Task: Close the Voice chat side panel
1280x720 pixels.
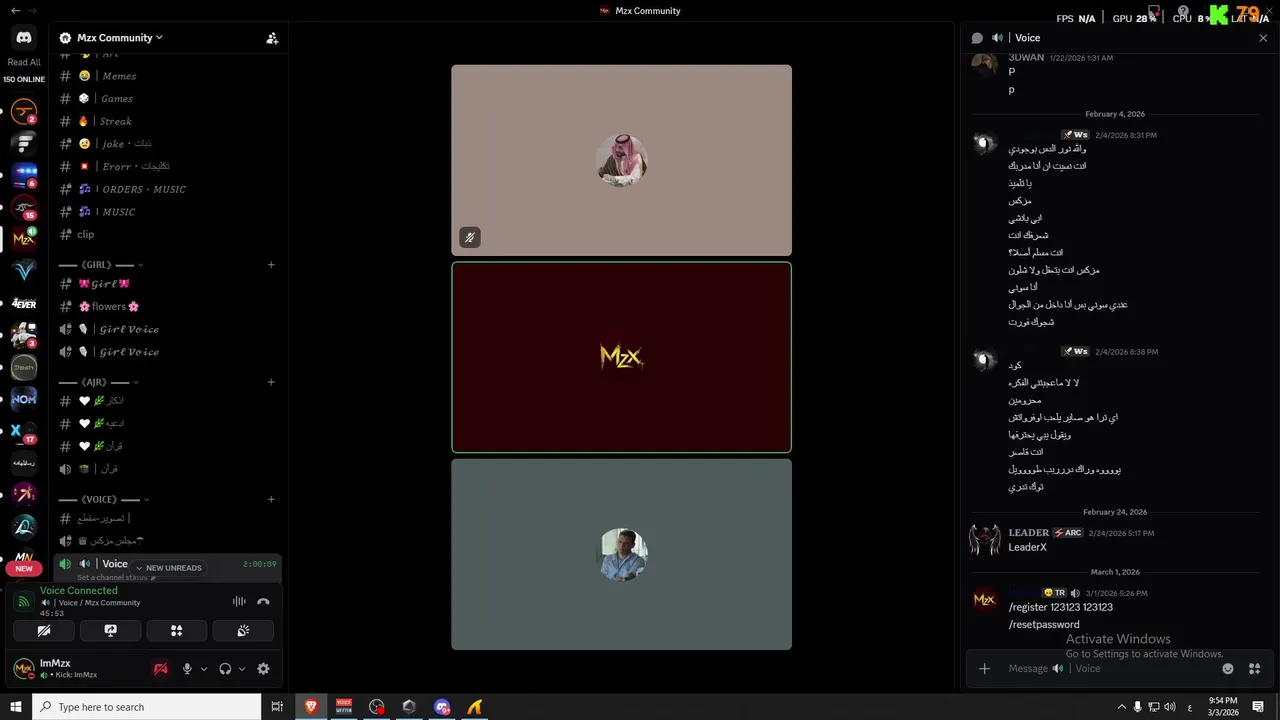Action: point(1263,38)
